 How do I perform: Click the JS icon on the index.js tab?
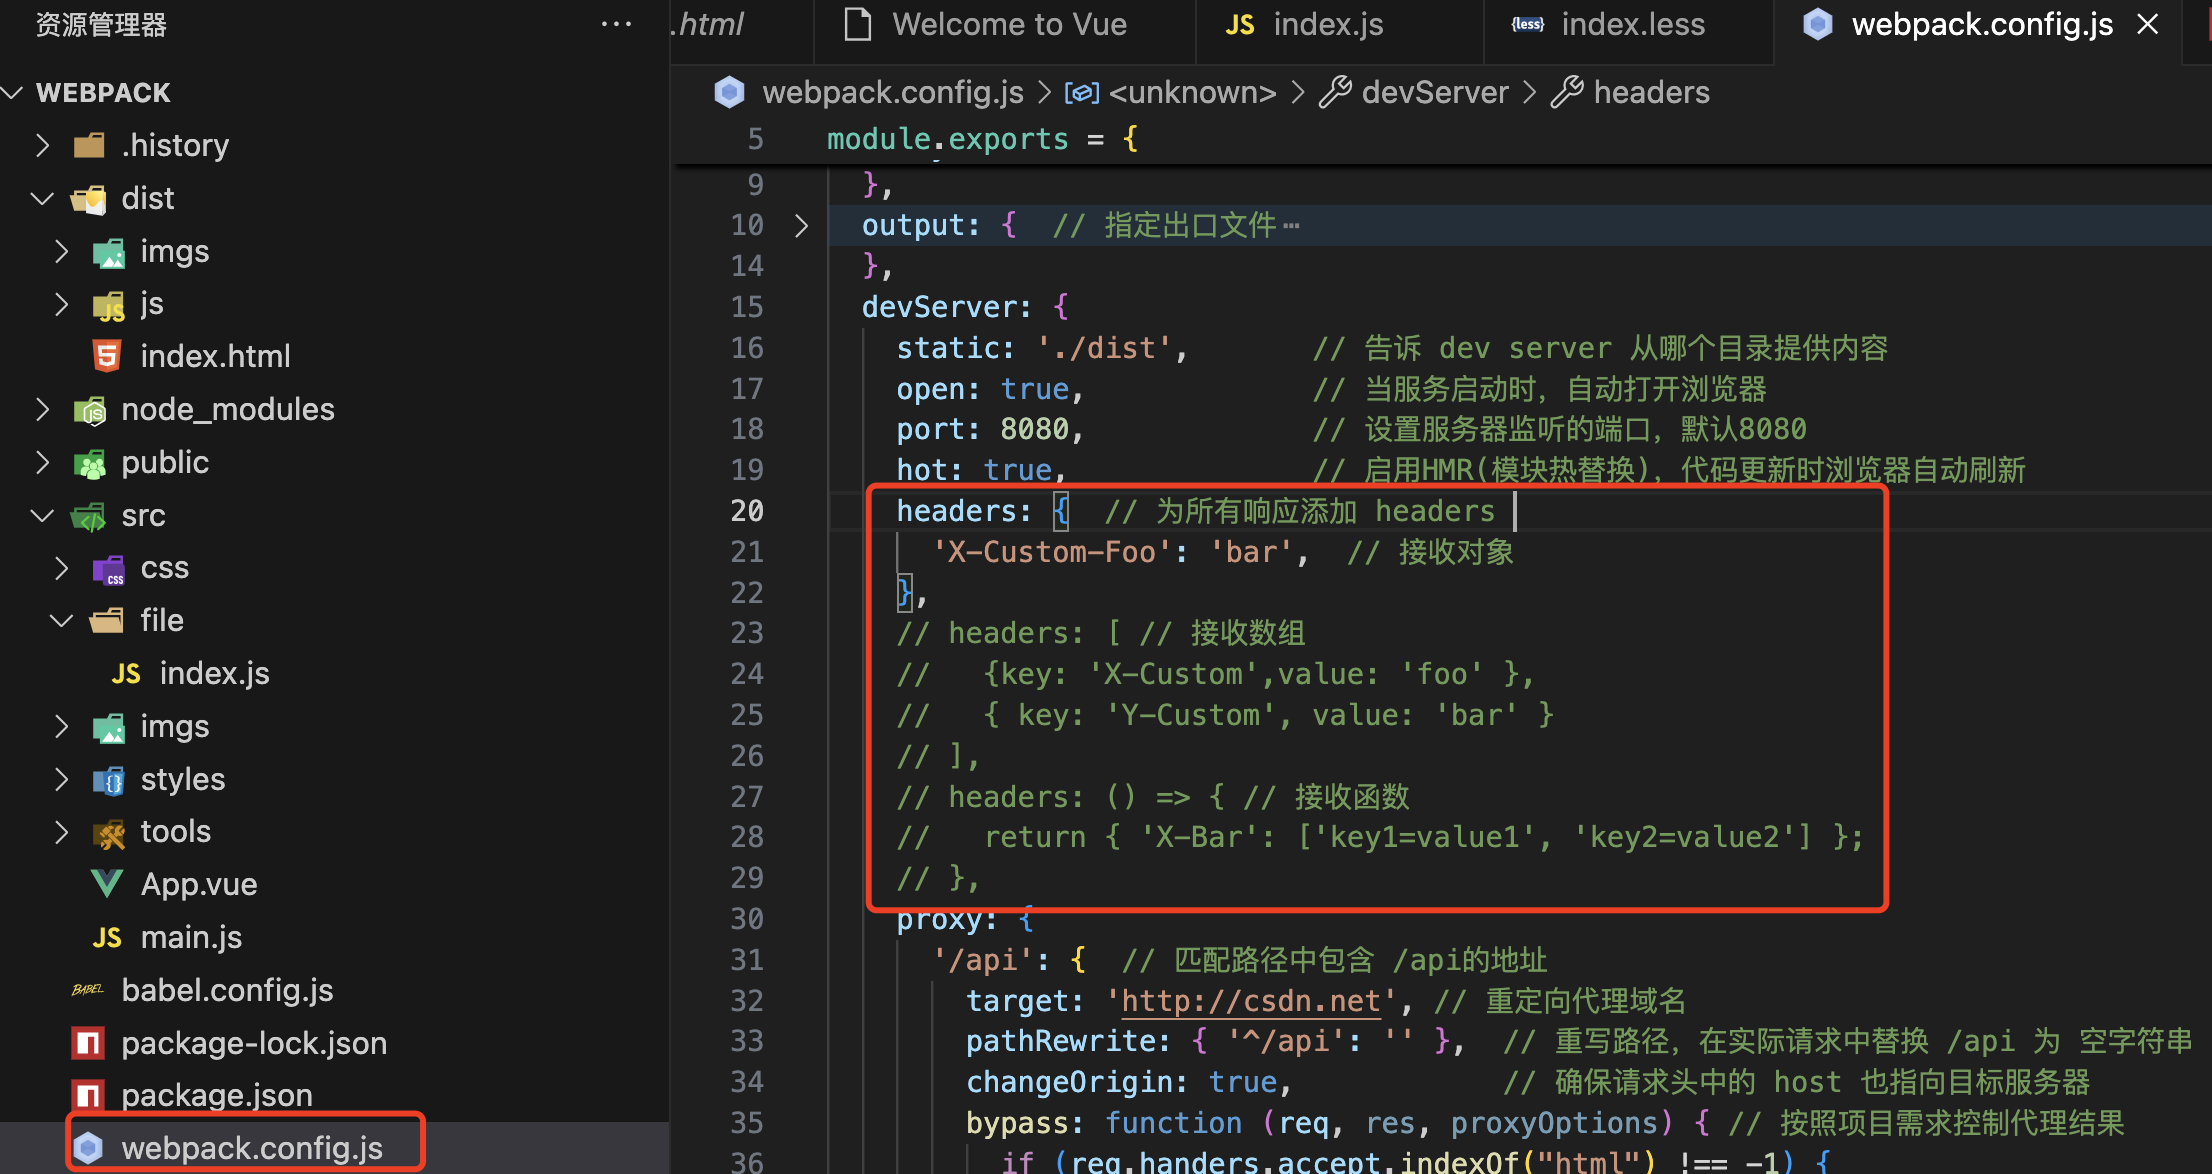pyautogui.click(x=1240, y=23)
